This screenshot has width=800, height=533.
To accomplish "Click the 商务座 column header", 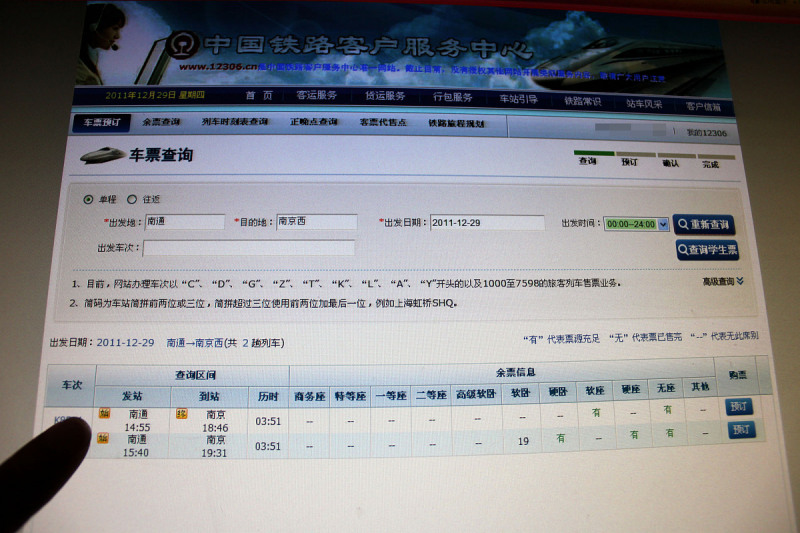I will point(310,396).
